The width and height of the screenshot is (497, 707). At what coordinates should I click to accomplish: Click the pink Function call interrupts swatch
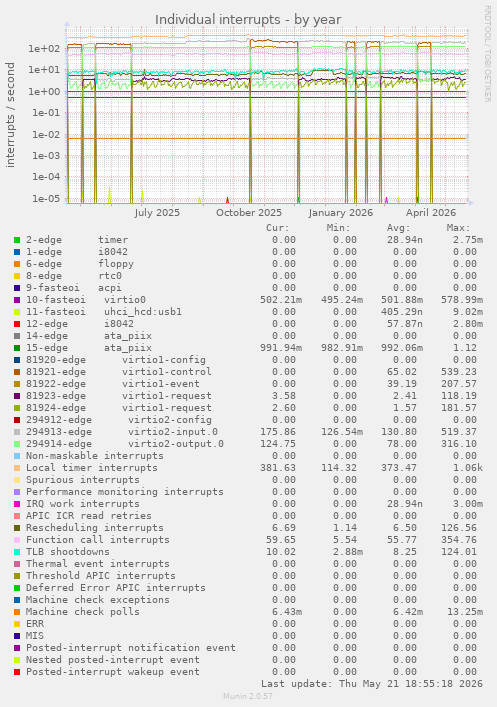tap(17, 540)
